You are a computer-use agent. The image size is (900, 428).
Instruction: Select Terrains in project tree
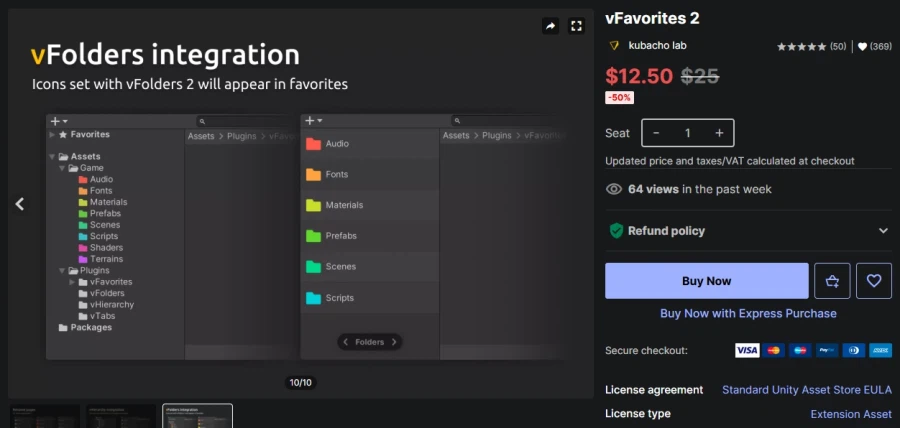(106, 259)
